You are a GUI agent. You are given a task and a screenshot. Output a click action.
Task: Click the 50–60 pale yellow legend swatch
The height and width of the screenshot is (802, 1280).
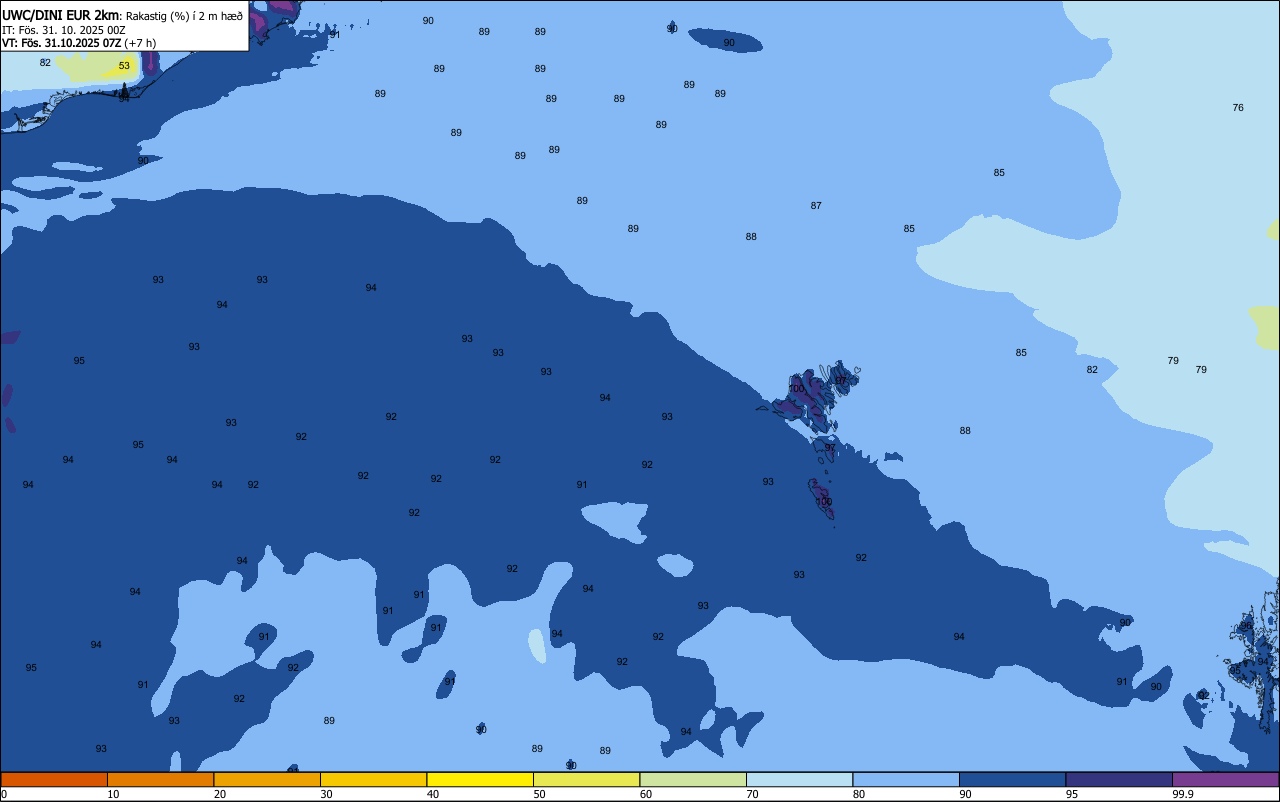(x=586, y=779)
